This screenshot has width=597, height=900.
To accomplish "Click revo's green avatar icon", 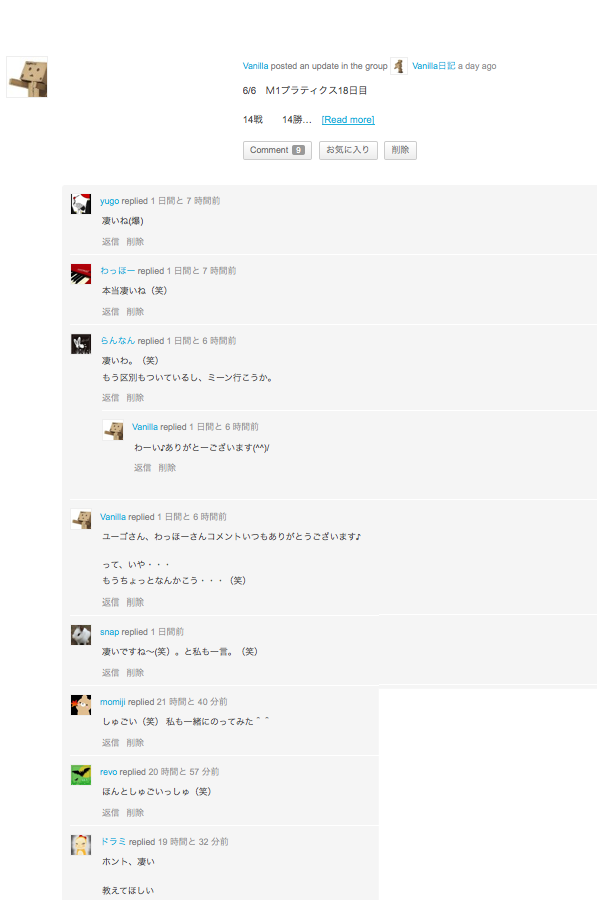I will [x=81, y=775].
